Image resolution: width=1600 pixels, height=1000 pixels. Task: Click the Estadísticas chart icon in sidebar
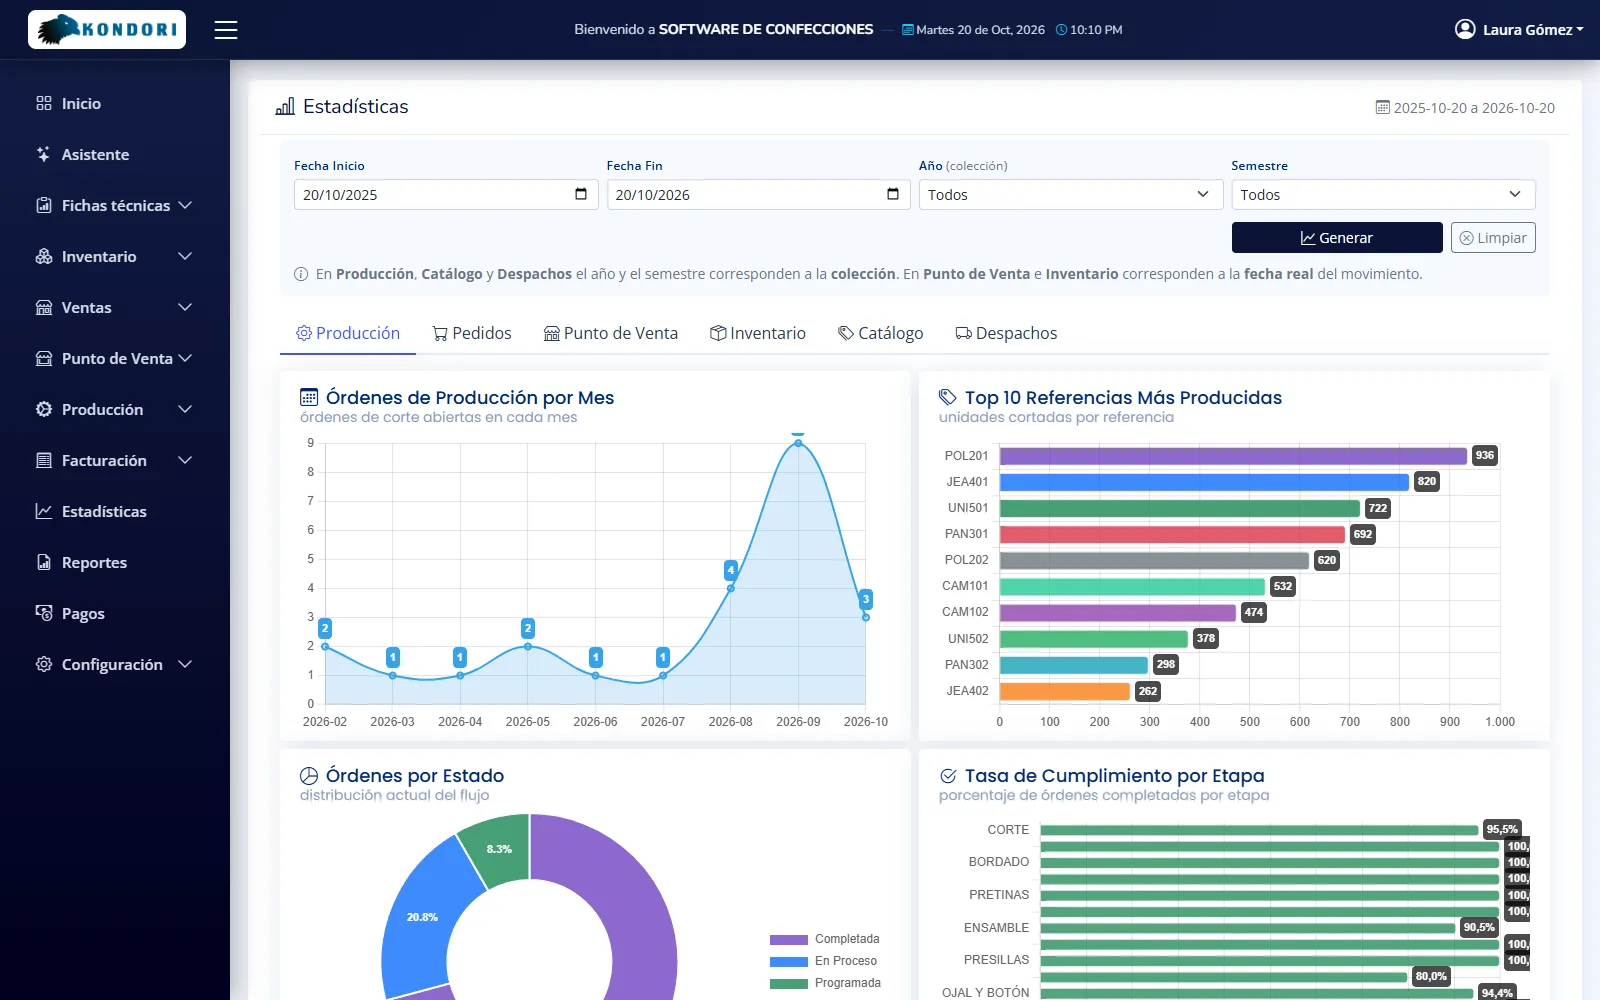[x=44, y=511]
